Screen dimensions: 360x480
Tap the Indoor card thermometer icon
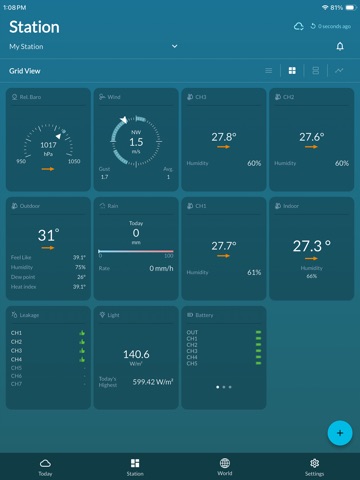[x=278, y=206]
